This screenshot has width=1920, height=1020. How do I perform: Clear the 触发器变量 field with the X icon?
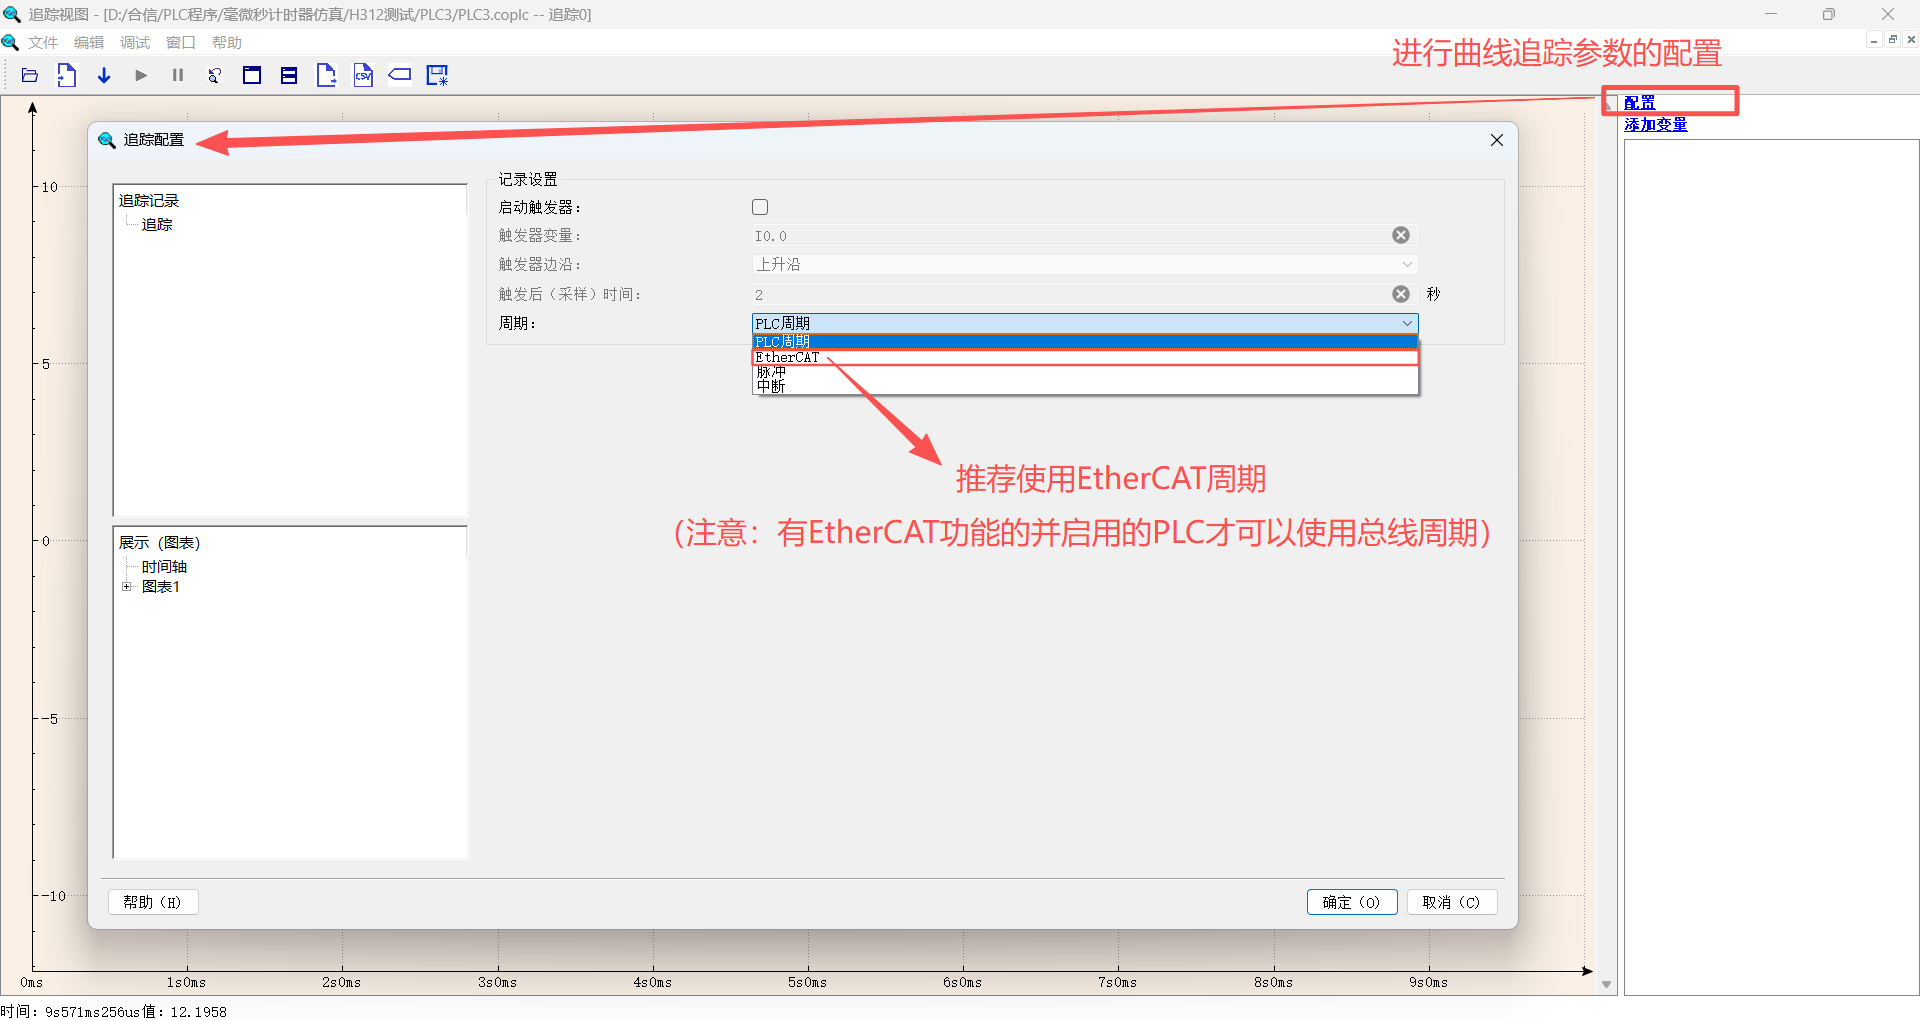[x=1401, y=235]
